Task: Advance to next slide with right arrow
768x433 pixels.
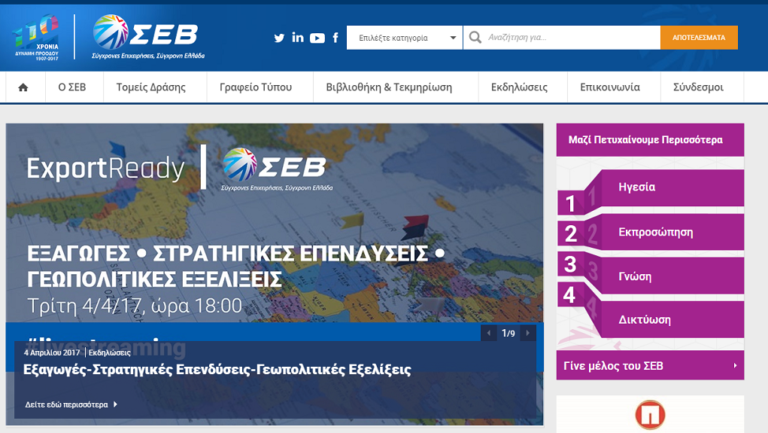Action: [528, 333]
